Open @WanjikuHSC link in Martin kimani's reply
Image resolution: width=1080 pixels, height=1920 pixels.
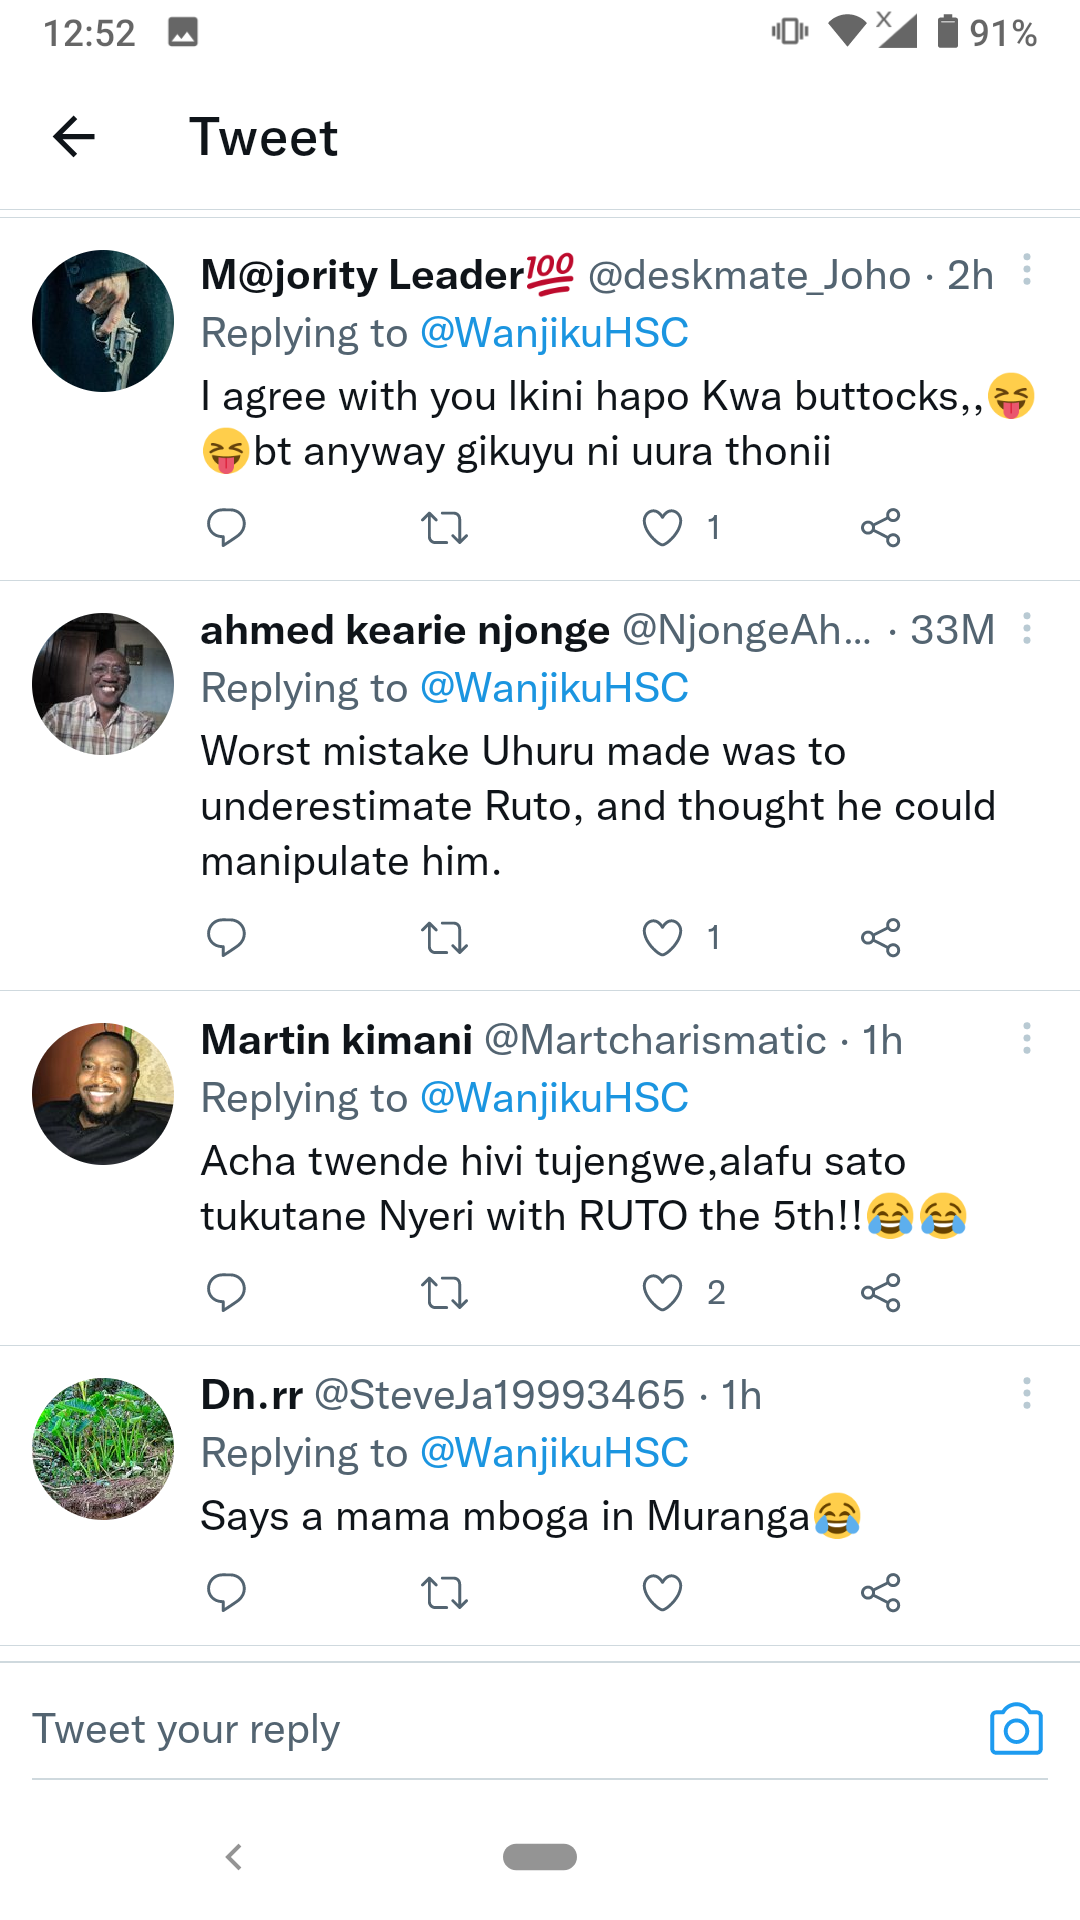pyautogui.click(x=554, y=1098)
